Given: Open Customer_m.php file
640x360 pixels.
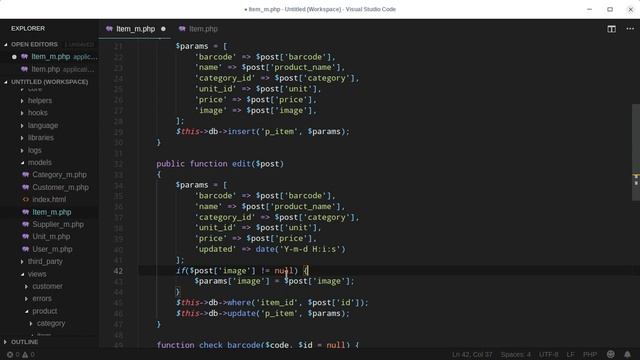Looking at the screenshot, I should [60, 187].
